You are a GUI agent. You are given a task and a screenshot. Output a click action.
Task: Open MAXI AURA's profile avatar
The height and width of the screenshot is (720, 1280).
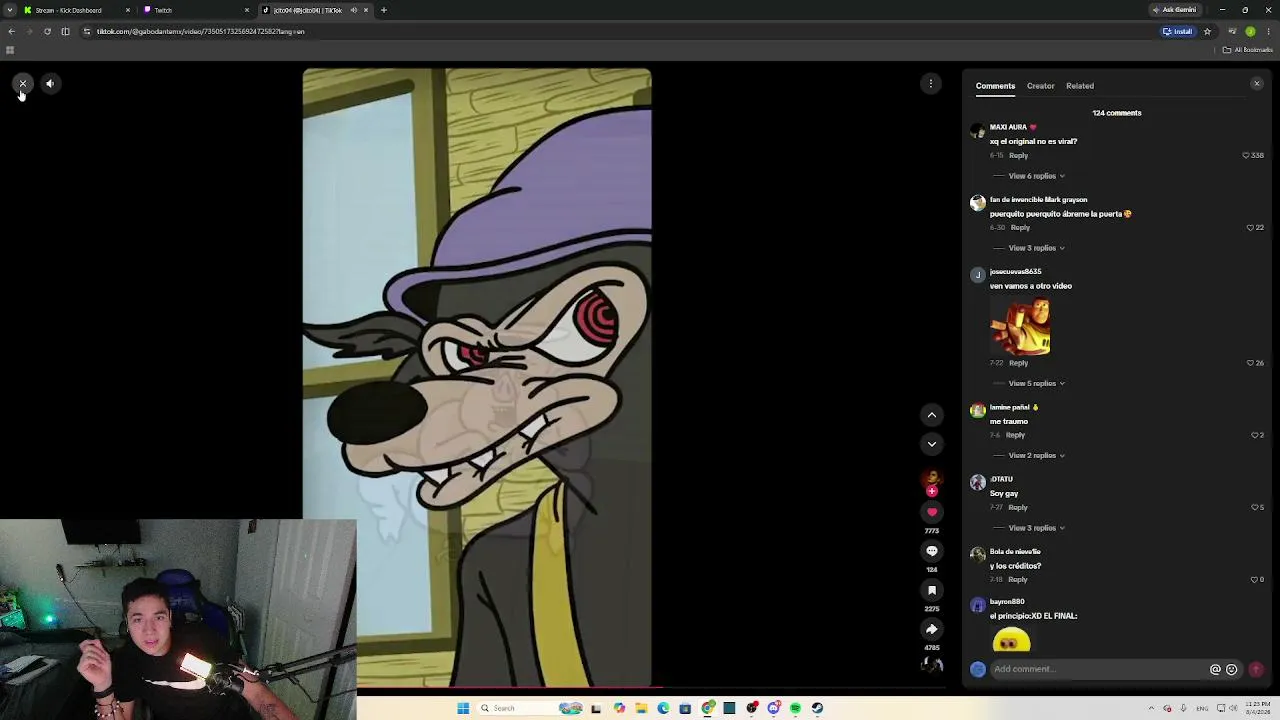978,131
